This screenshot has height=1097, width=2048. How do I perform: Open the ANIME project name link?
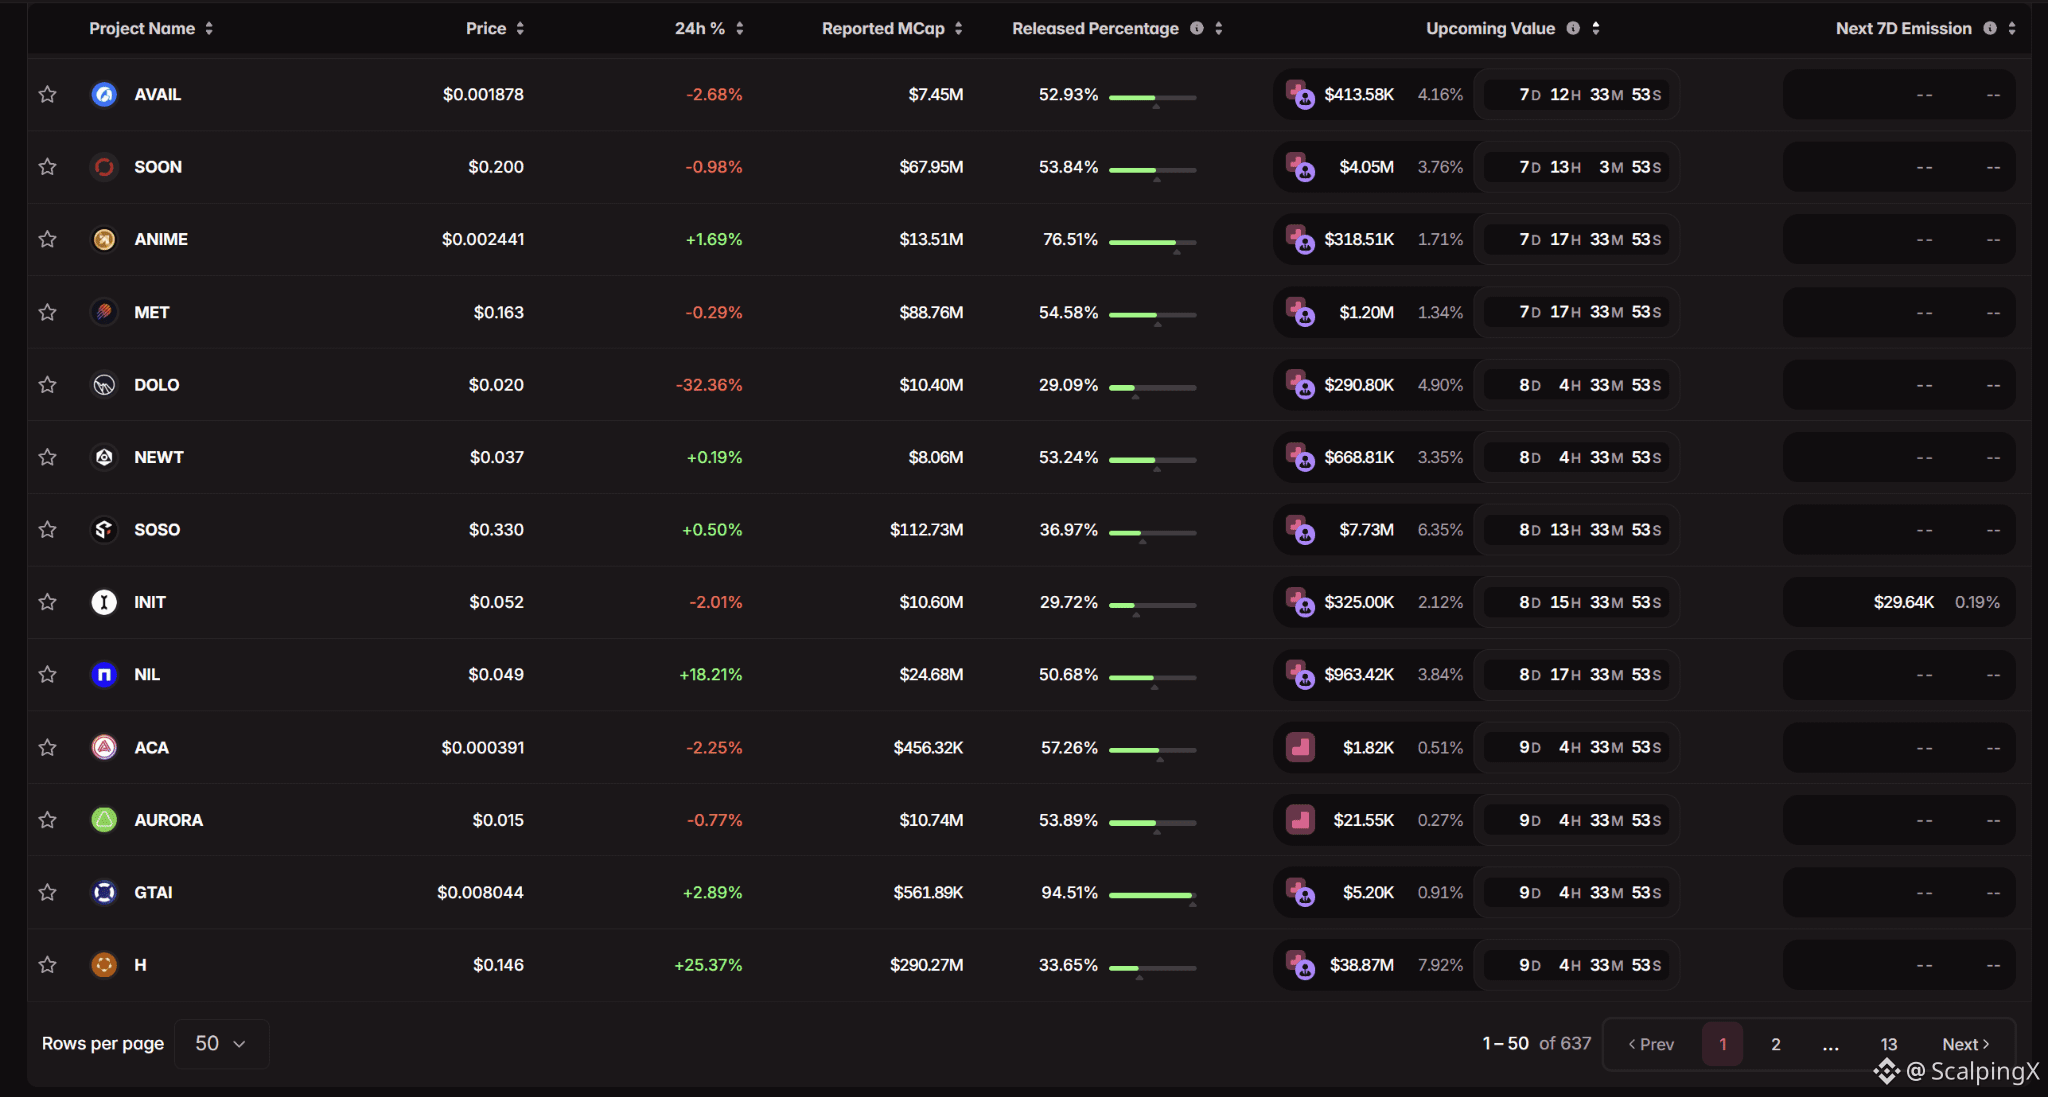tap(161, 239)
